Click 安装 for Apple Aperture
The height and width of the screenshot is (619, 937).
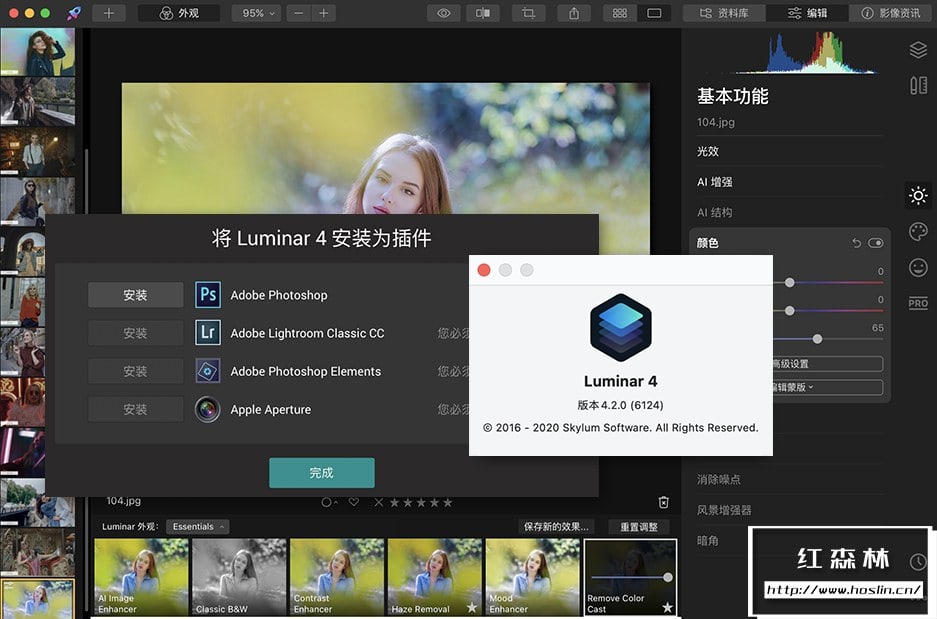click(x=136, y=410)
